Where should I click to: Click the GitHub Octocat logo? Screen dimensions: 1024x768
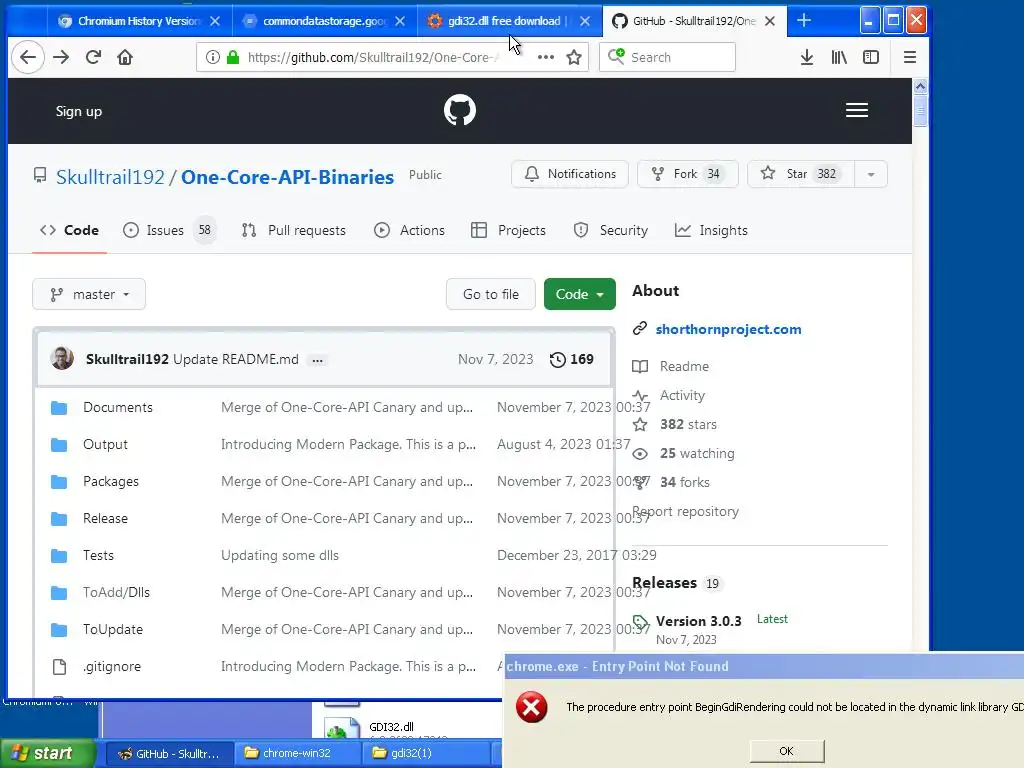[x=460, y=110]
